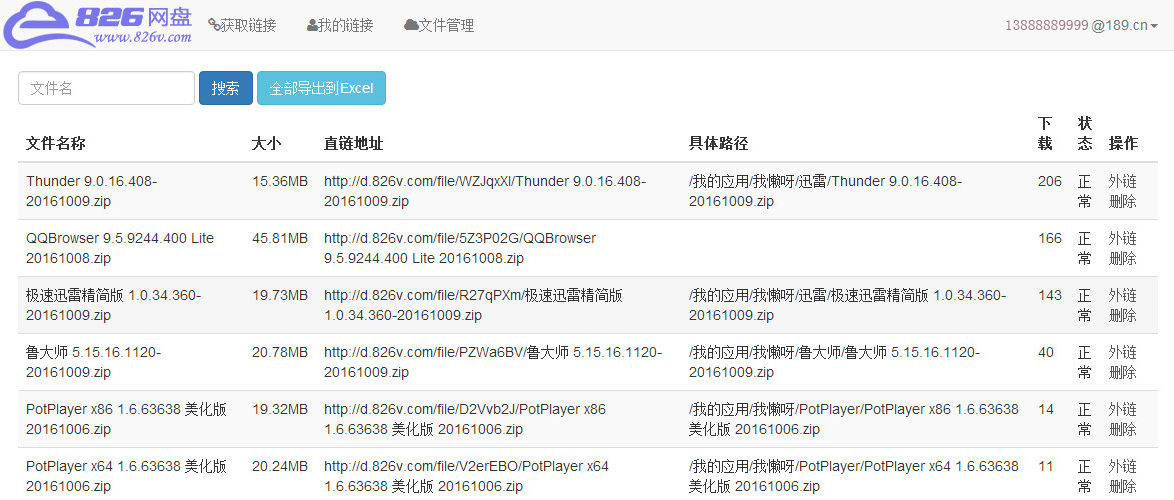Click 外链 for 极速迅雷精简版 row
This screenshot has width=1174, height=500.
coord(1122,296)
